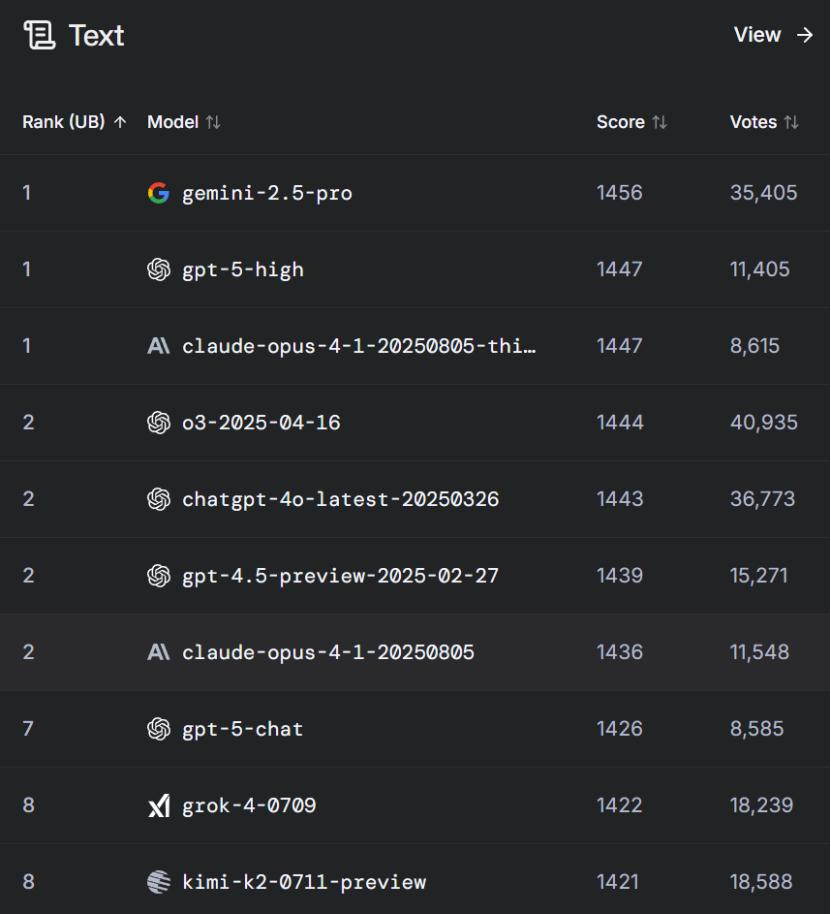
Task: Select the chatgpt-4o-latest-20250326 model name
Action: click(x=340, y=499)
